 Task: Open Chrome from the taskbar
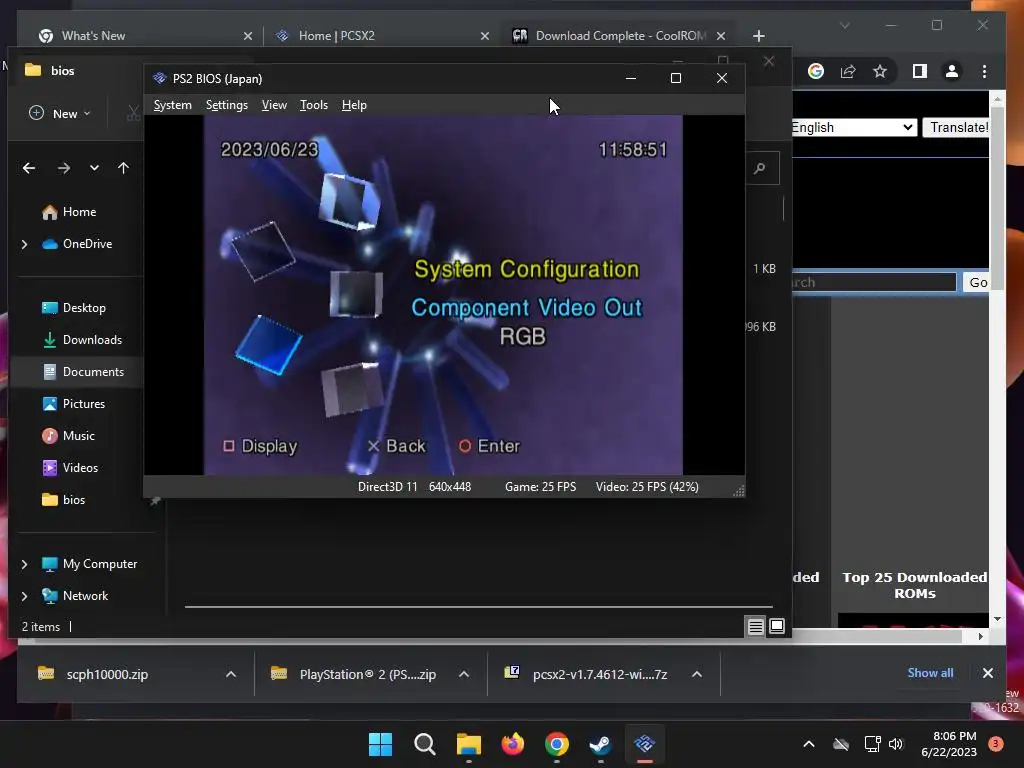(556, 744)
